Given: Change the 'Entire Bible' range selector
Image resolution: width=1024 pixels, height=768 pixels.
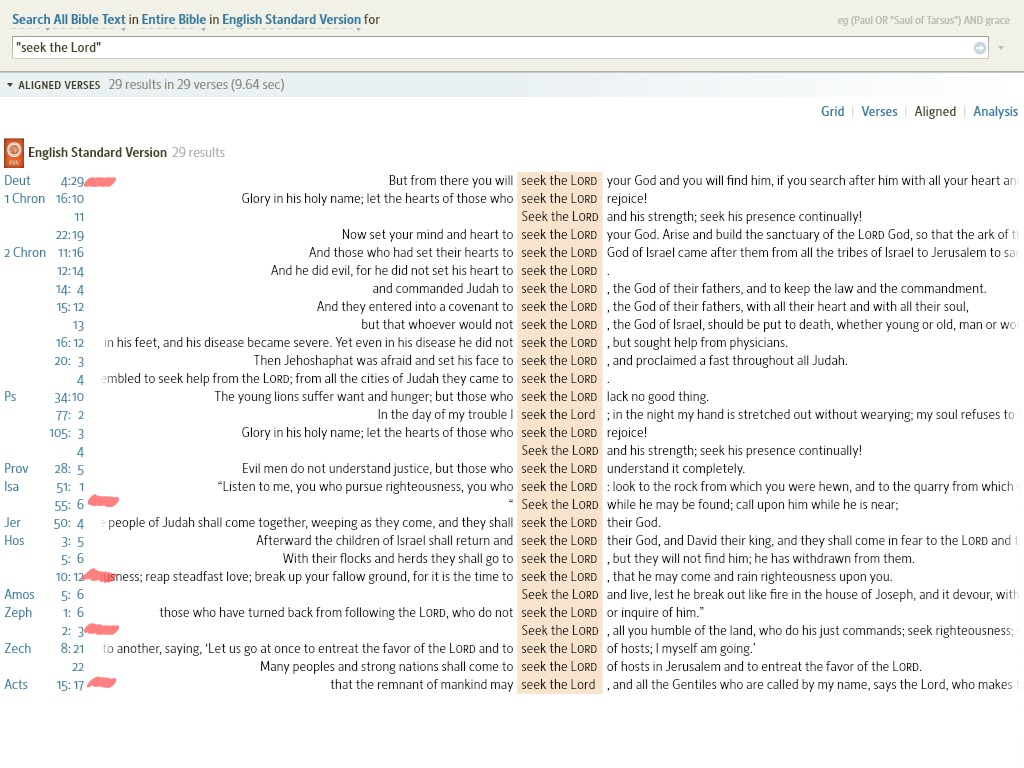Looking at the screenshot, I should (173, 20).
